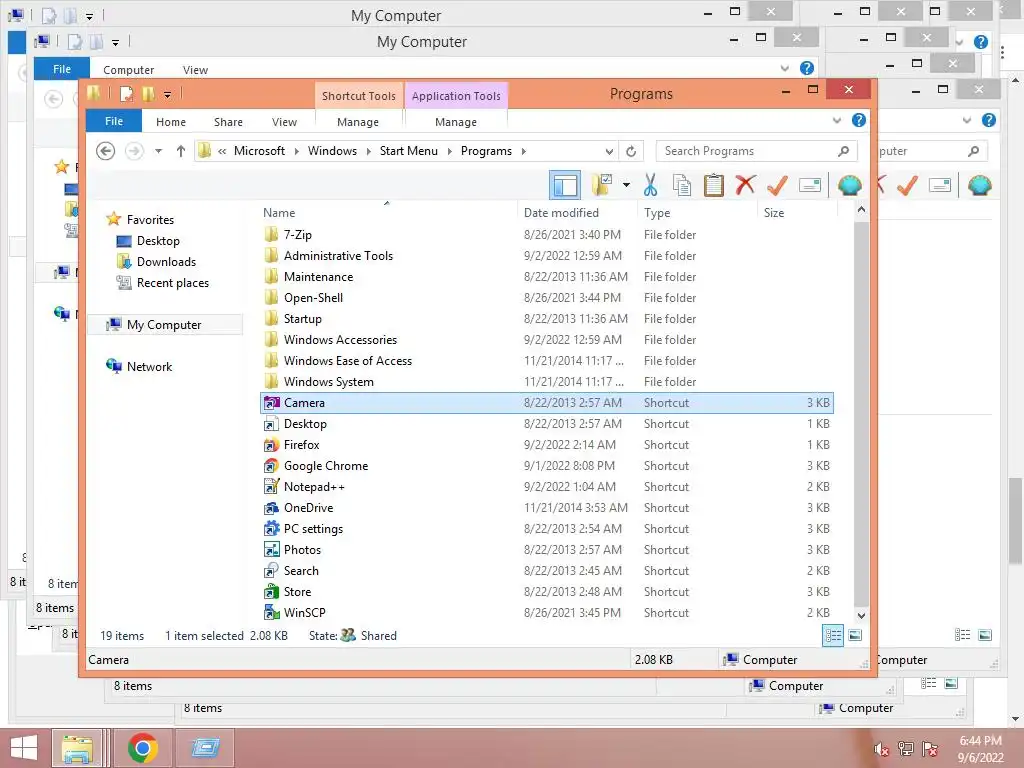The image size is (1024, 768).
Task: Select the Store shortcut
Action: 297,592
